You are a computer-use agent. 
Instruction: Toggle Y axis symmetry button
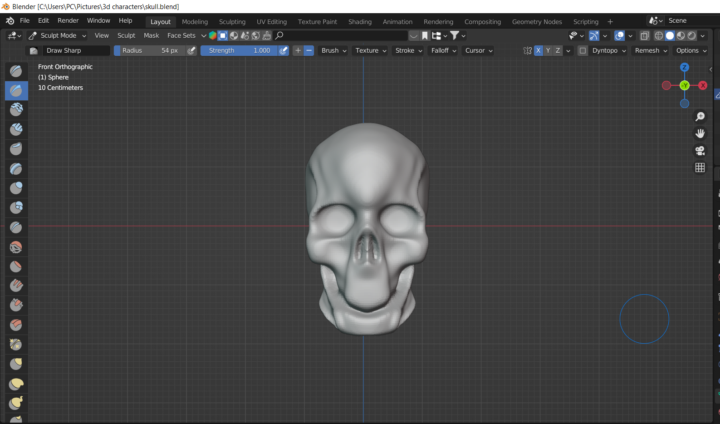coord(549,50)
